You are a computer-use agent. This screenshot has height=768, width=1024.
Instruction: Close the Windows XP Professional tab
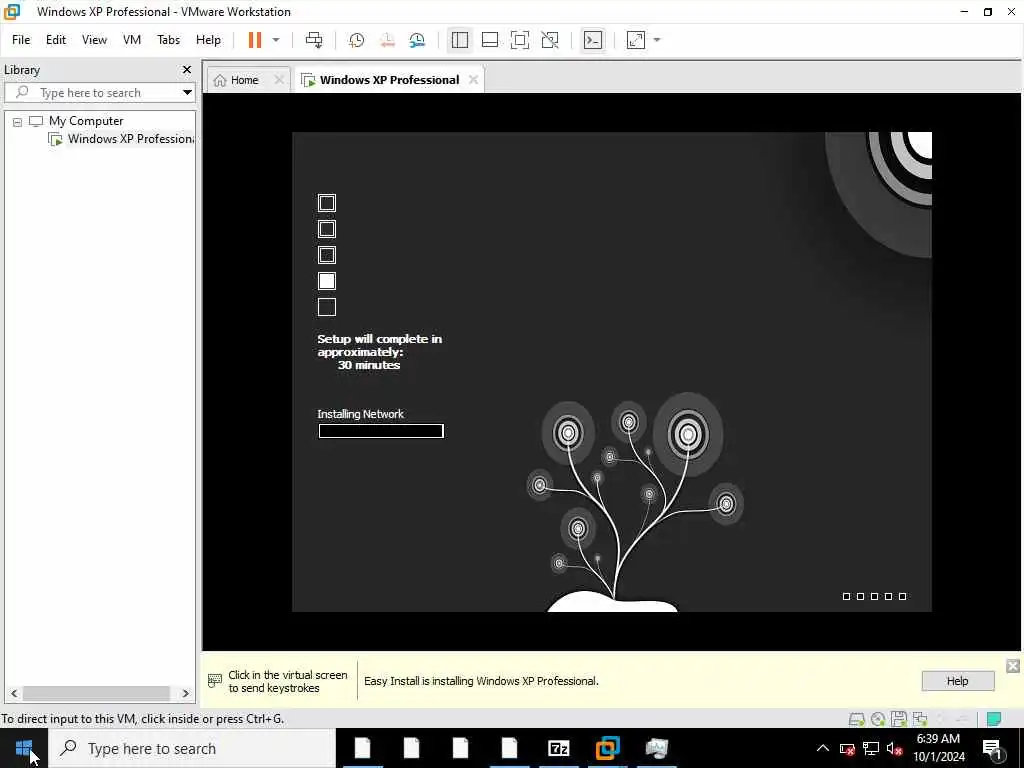[473, 80]
